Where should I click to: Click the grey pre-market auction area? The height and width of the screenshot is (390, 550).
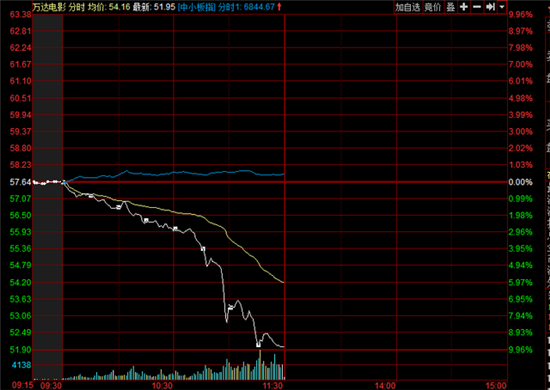click(48, 196)
